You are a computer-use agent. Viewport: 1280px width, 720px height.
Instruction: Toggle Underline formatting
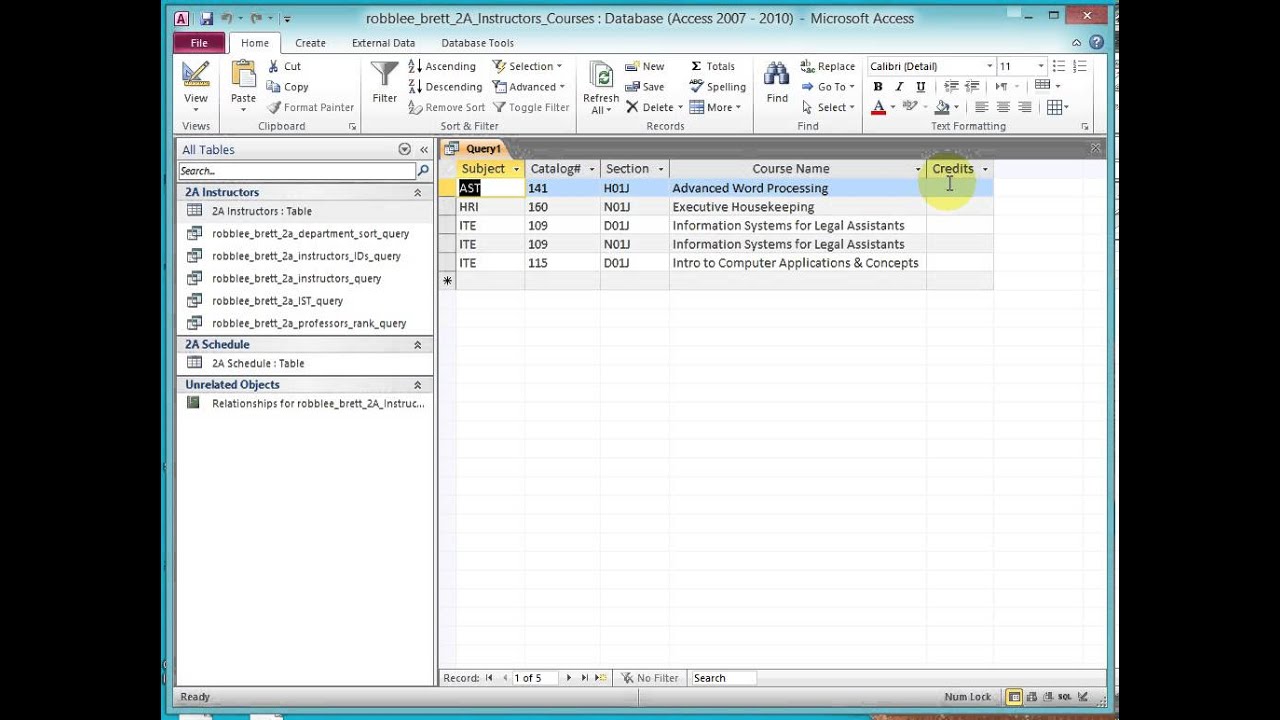(x=921, y=87)
